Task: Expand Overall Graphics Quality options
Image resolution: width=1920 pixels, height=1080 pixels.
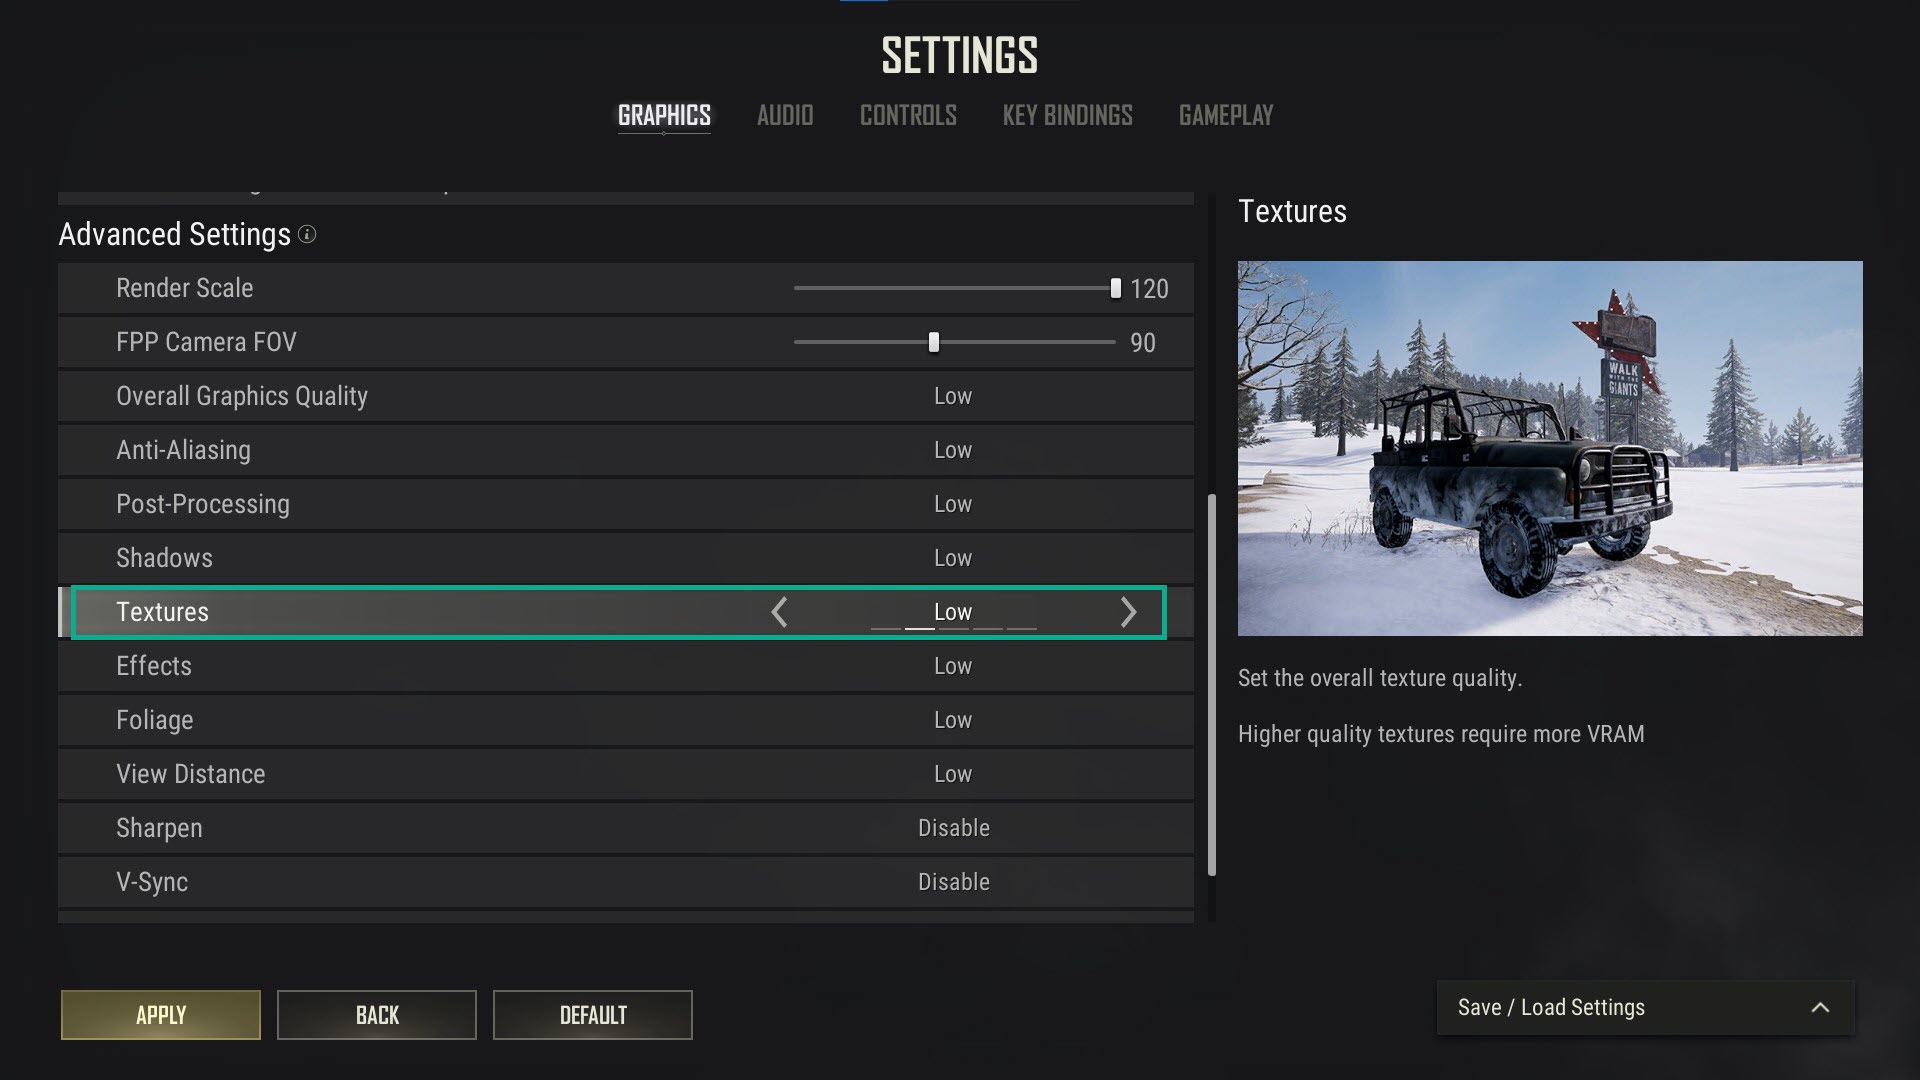Action: 952,396
